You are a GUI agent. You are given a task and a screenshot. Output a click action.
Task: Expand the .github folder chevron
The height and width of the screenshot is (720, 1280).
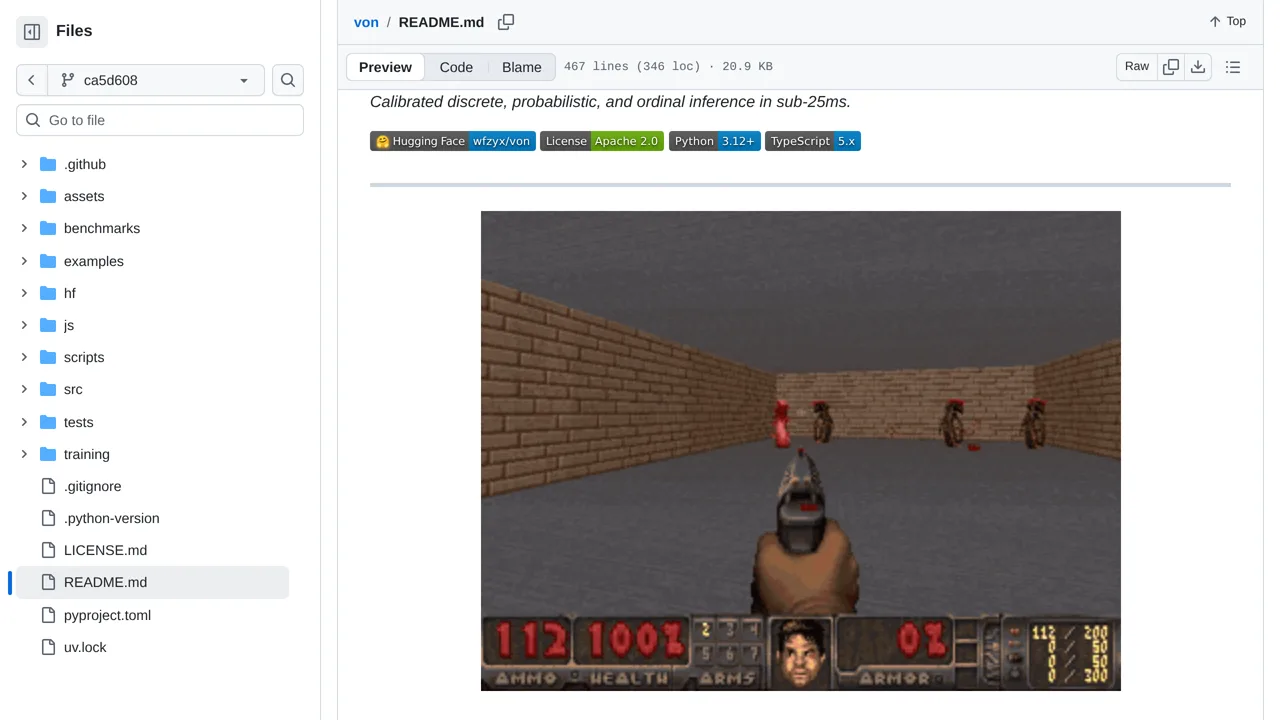pos(24,164)
